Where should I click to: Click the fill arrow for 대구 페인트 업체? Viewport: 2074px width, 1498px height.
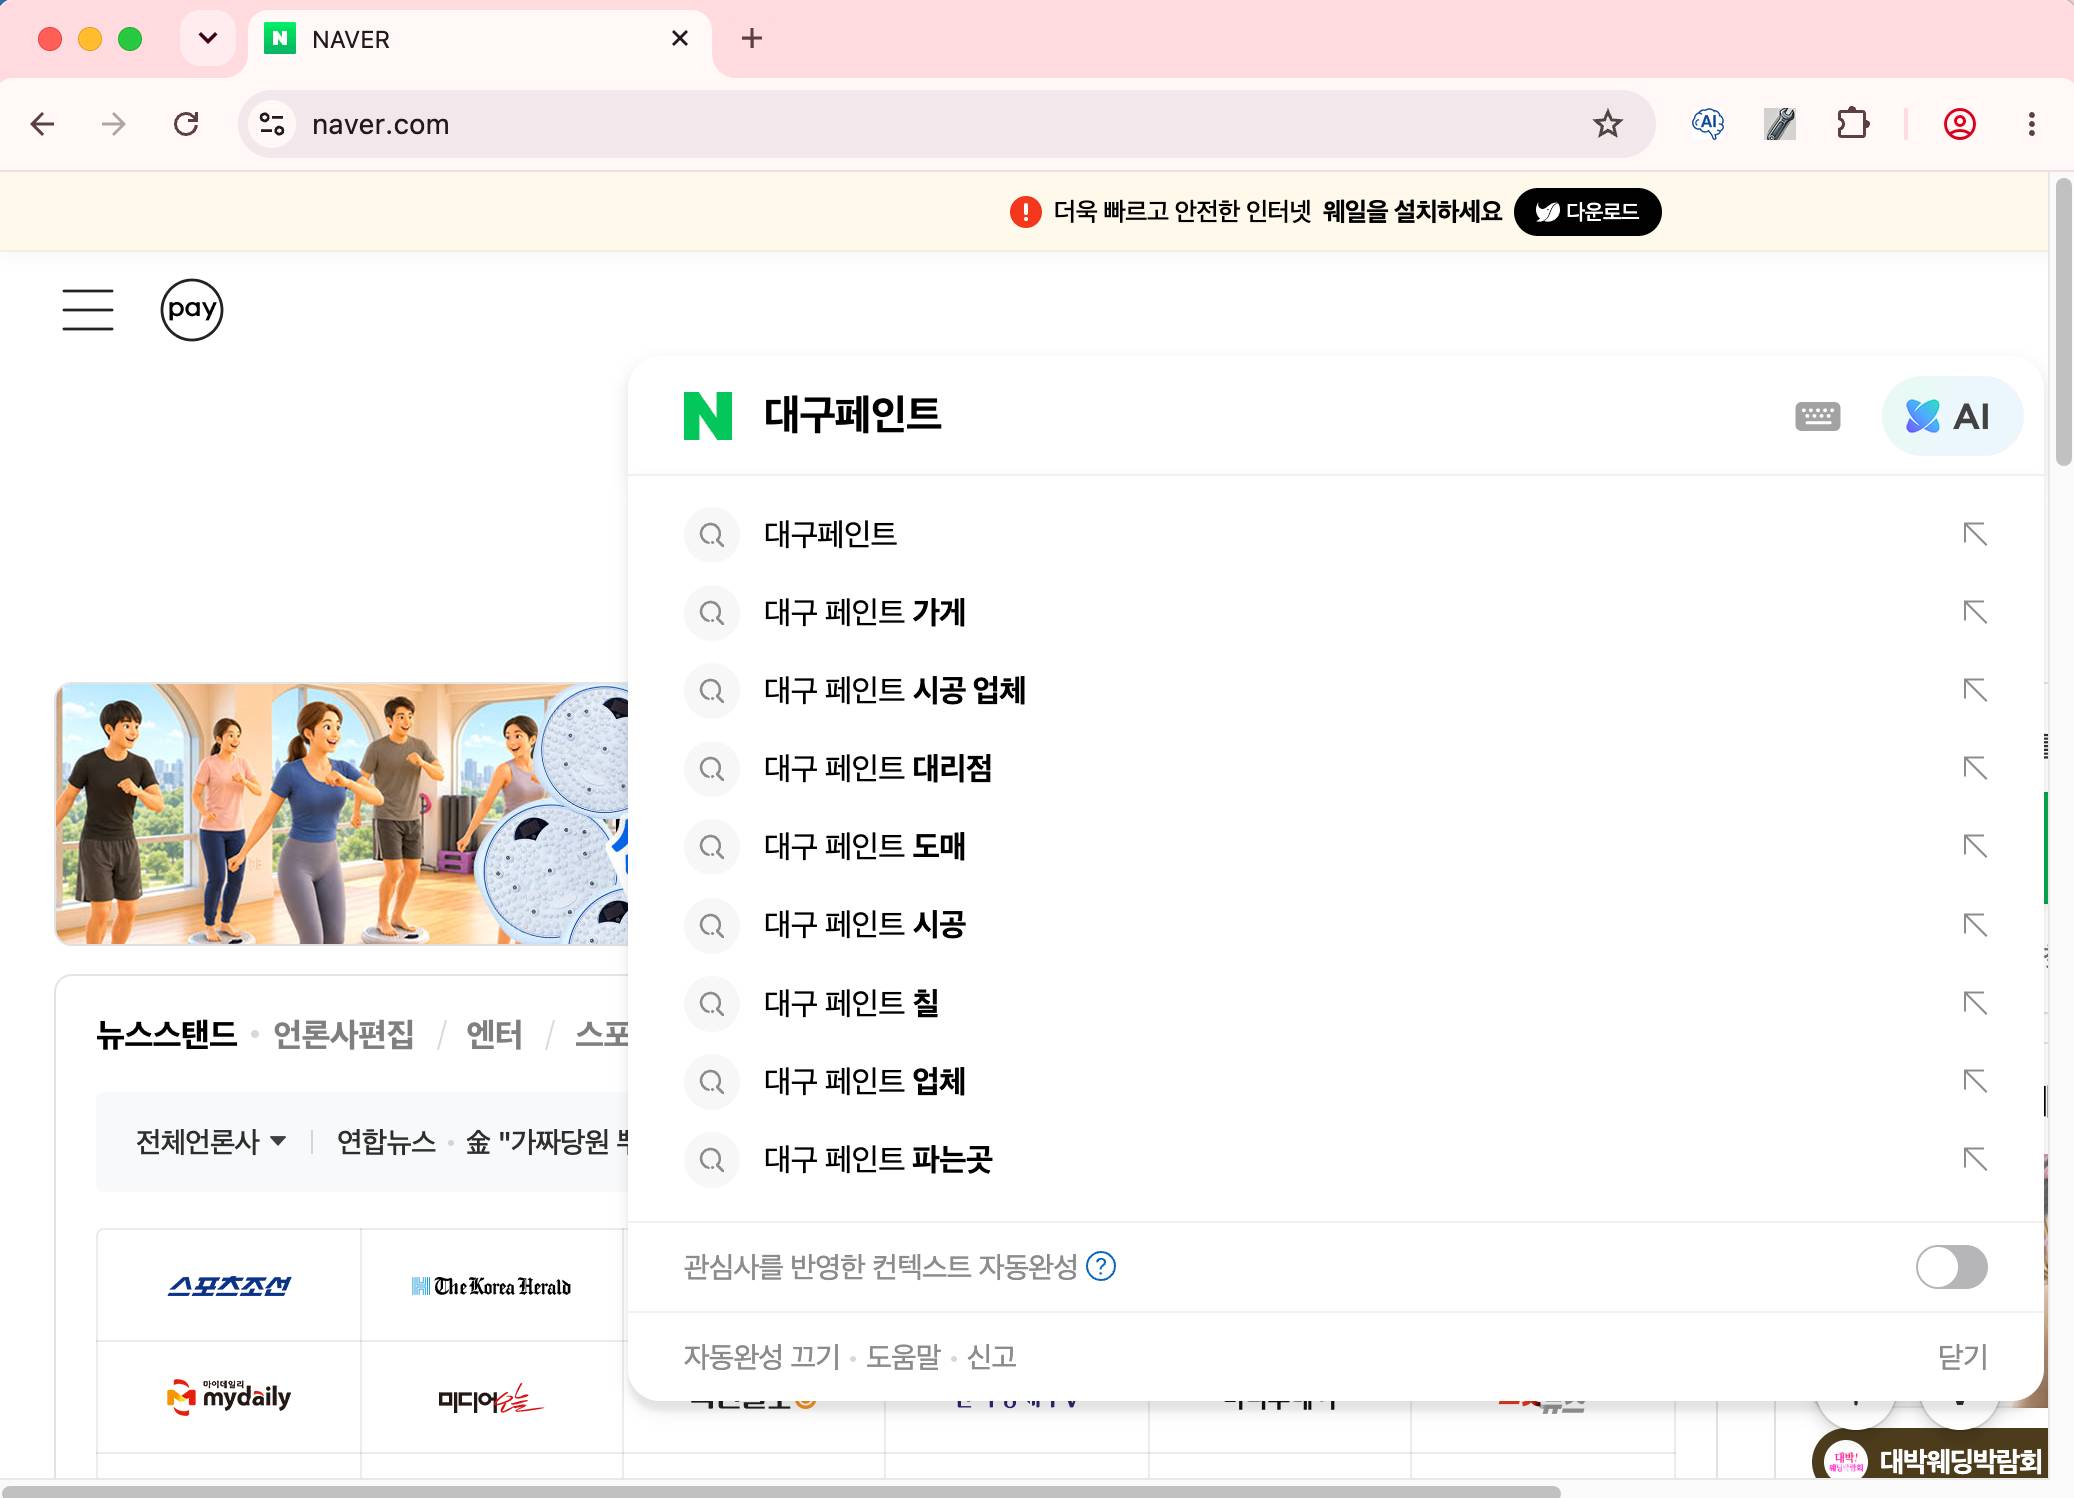point(1974,1081)
